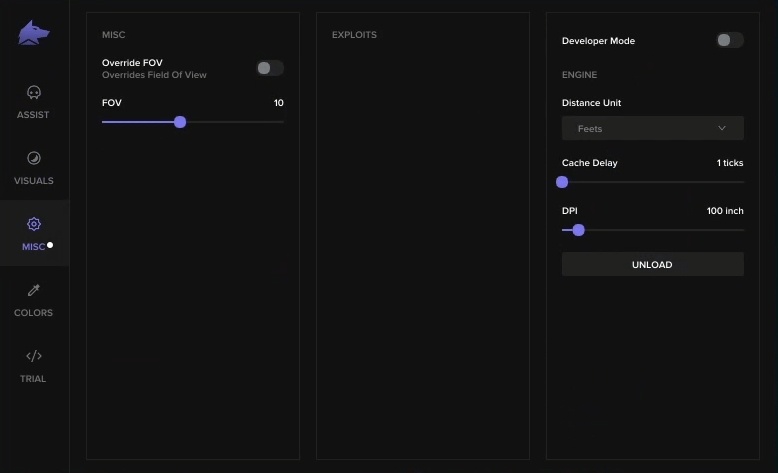Select the Trial code brackets icon
Image resolution: width=778 pixels, height=473 pixels.
click(x=33, y=356)
